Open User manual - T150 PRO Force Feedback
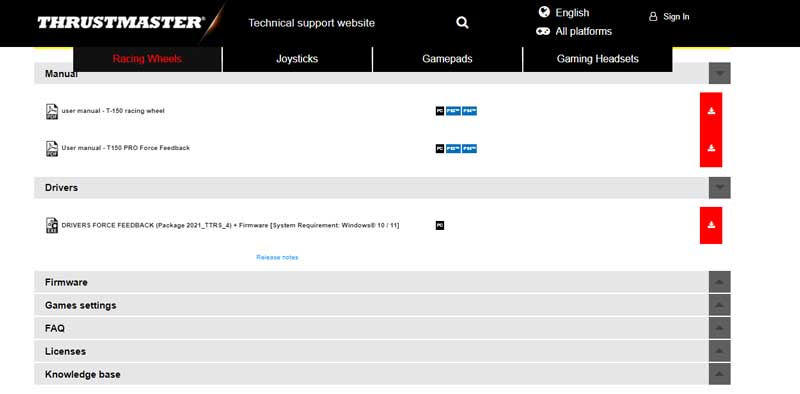The image size is (800, 394). [x=126, y=148]
